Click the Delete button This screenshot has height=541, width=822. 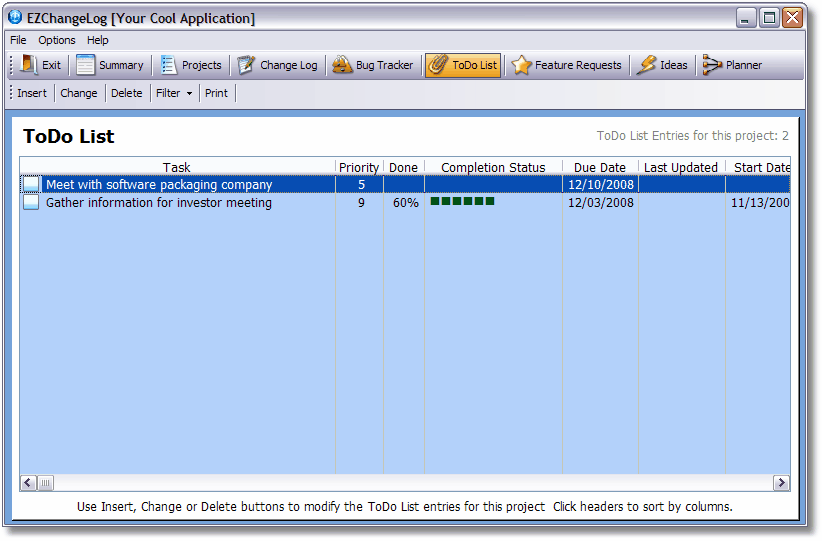point(126,93)
